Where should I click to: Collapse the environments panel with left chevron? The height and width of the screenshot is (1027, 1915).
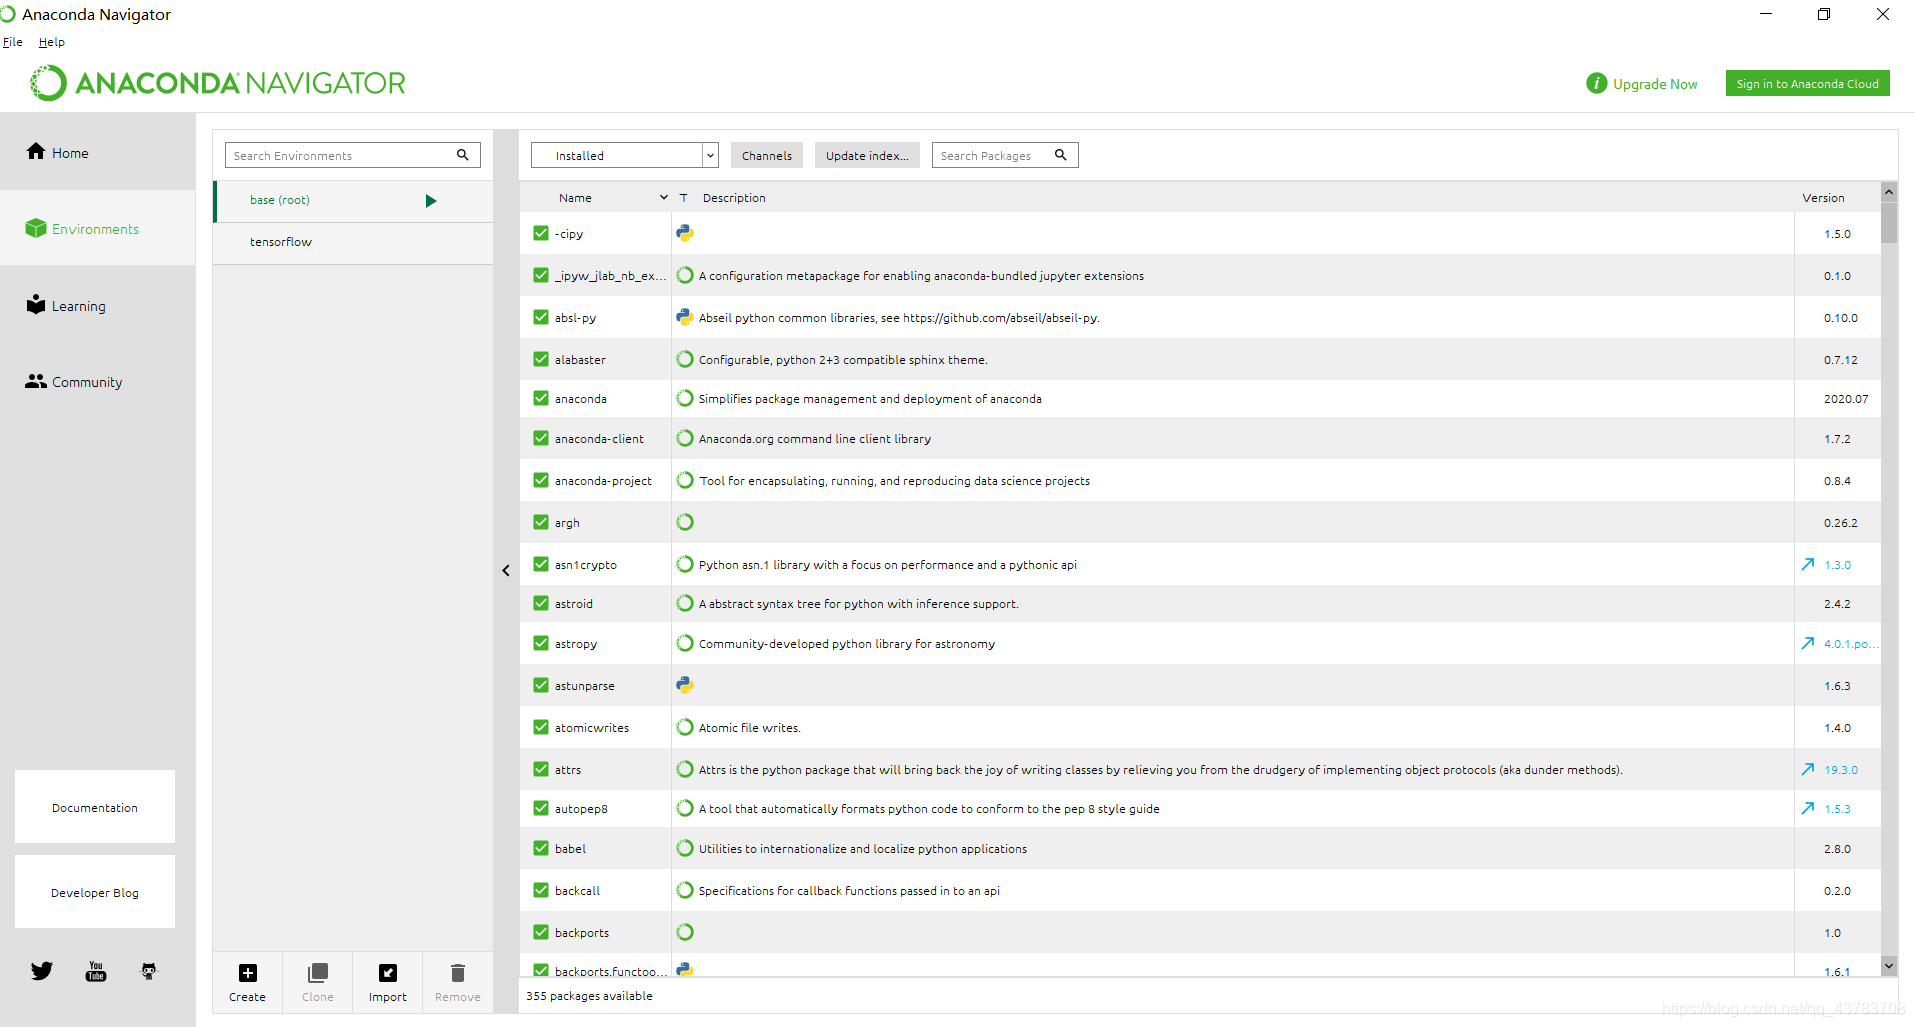[506, 571]
